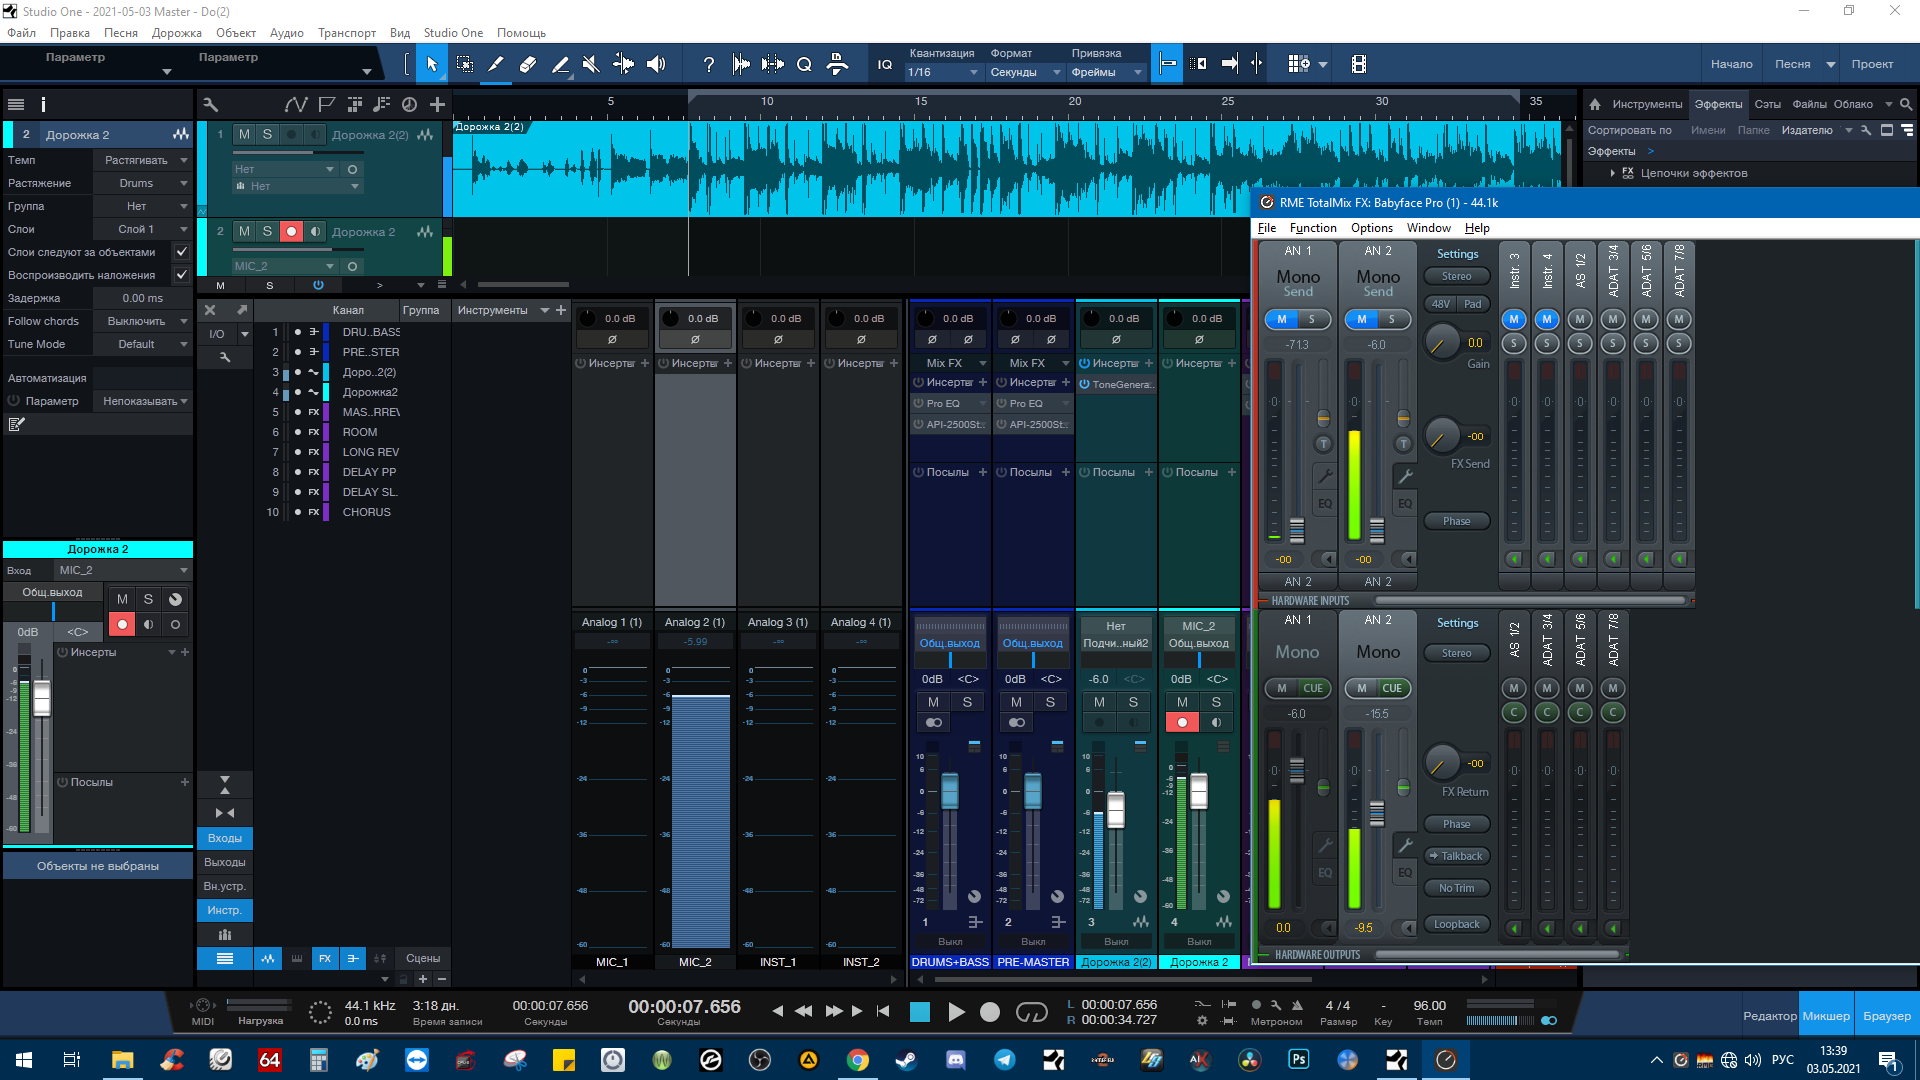
Task: Select the Mute tool in toolbar
Action: tap(591, 64)
